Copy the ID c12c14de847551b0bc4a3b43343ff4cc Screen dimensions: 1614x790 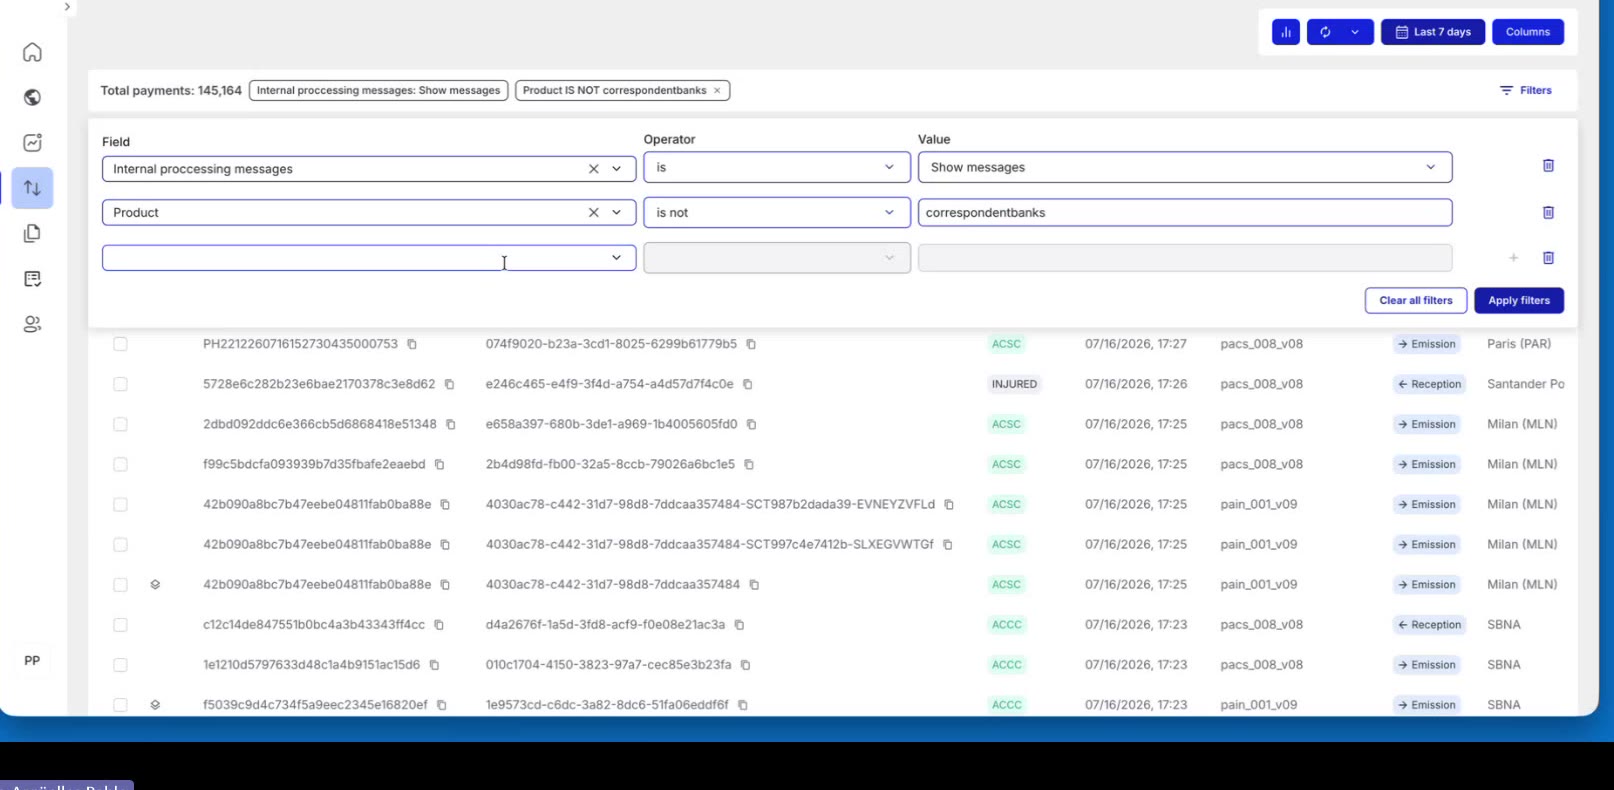click(439, 624)
